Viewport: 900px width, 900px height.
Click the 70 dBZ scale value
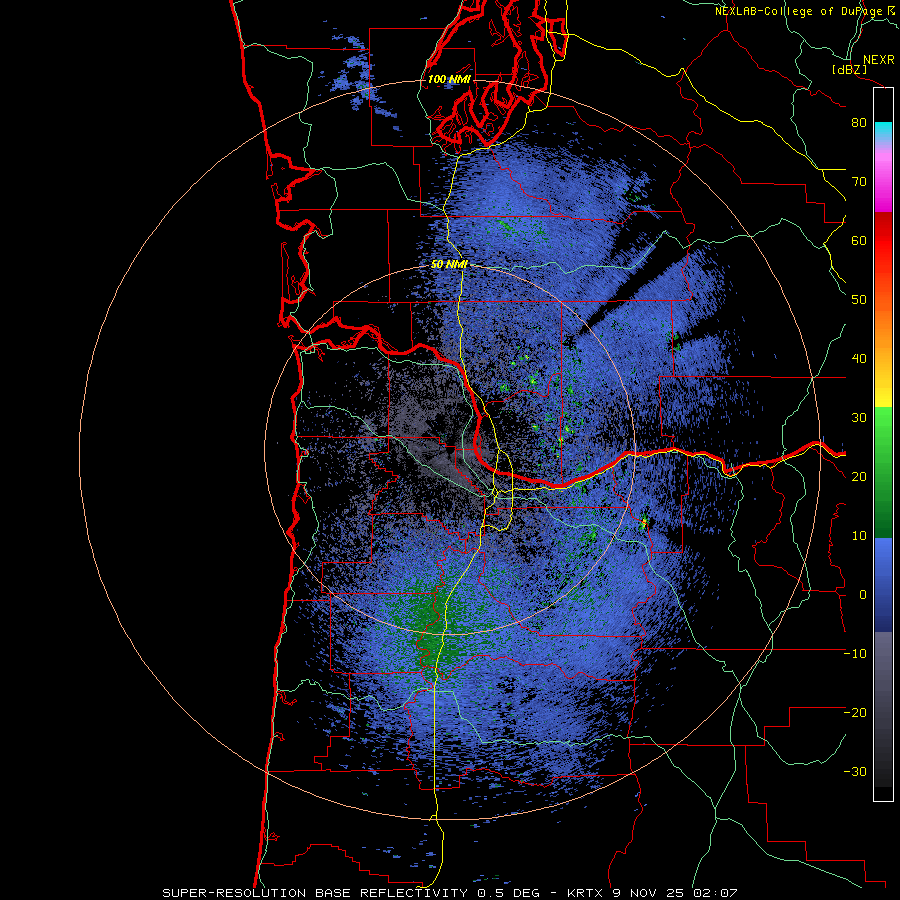pos(859,181)
